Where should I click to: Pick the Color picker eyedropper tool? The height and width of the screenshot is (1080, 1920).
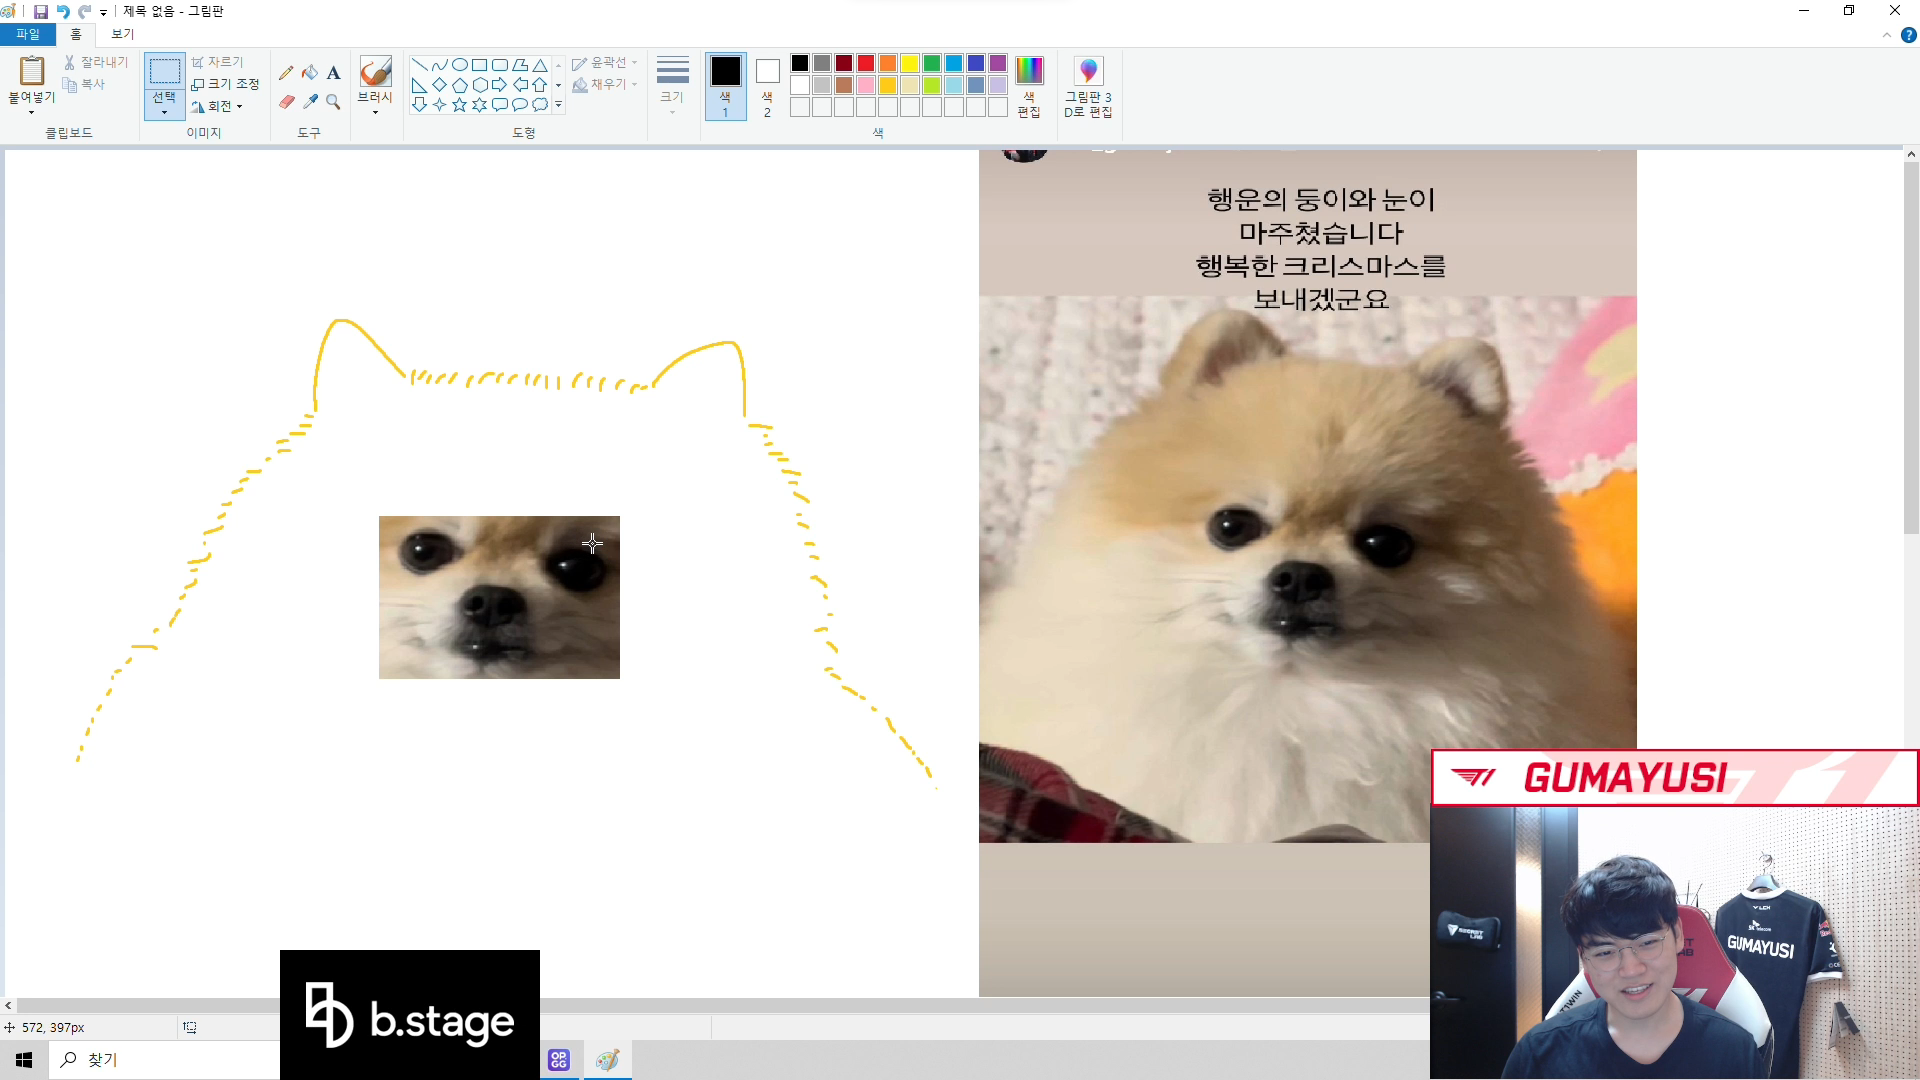[x=310, y=102]
